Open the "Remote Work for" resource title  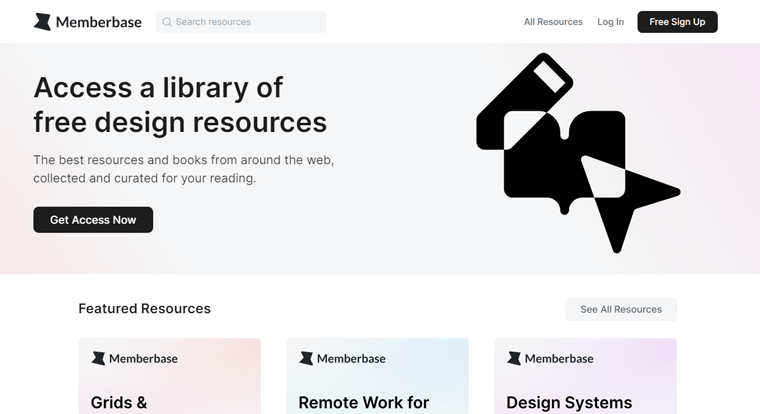[363, 402]
